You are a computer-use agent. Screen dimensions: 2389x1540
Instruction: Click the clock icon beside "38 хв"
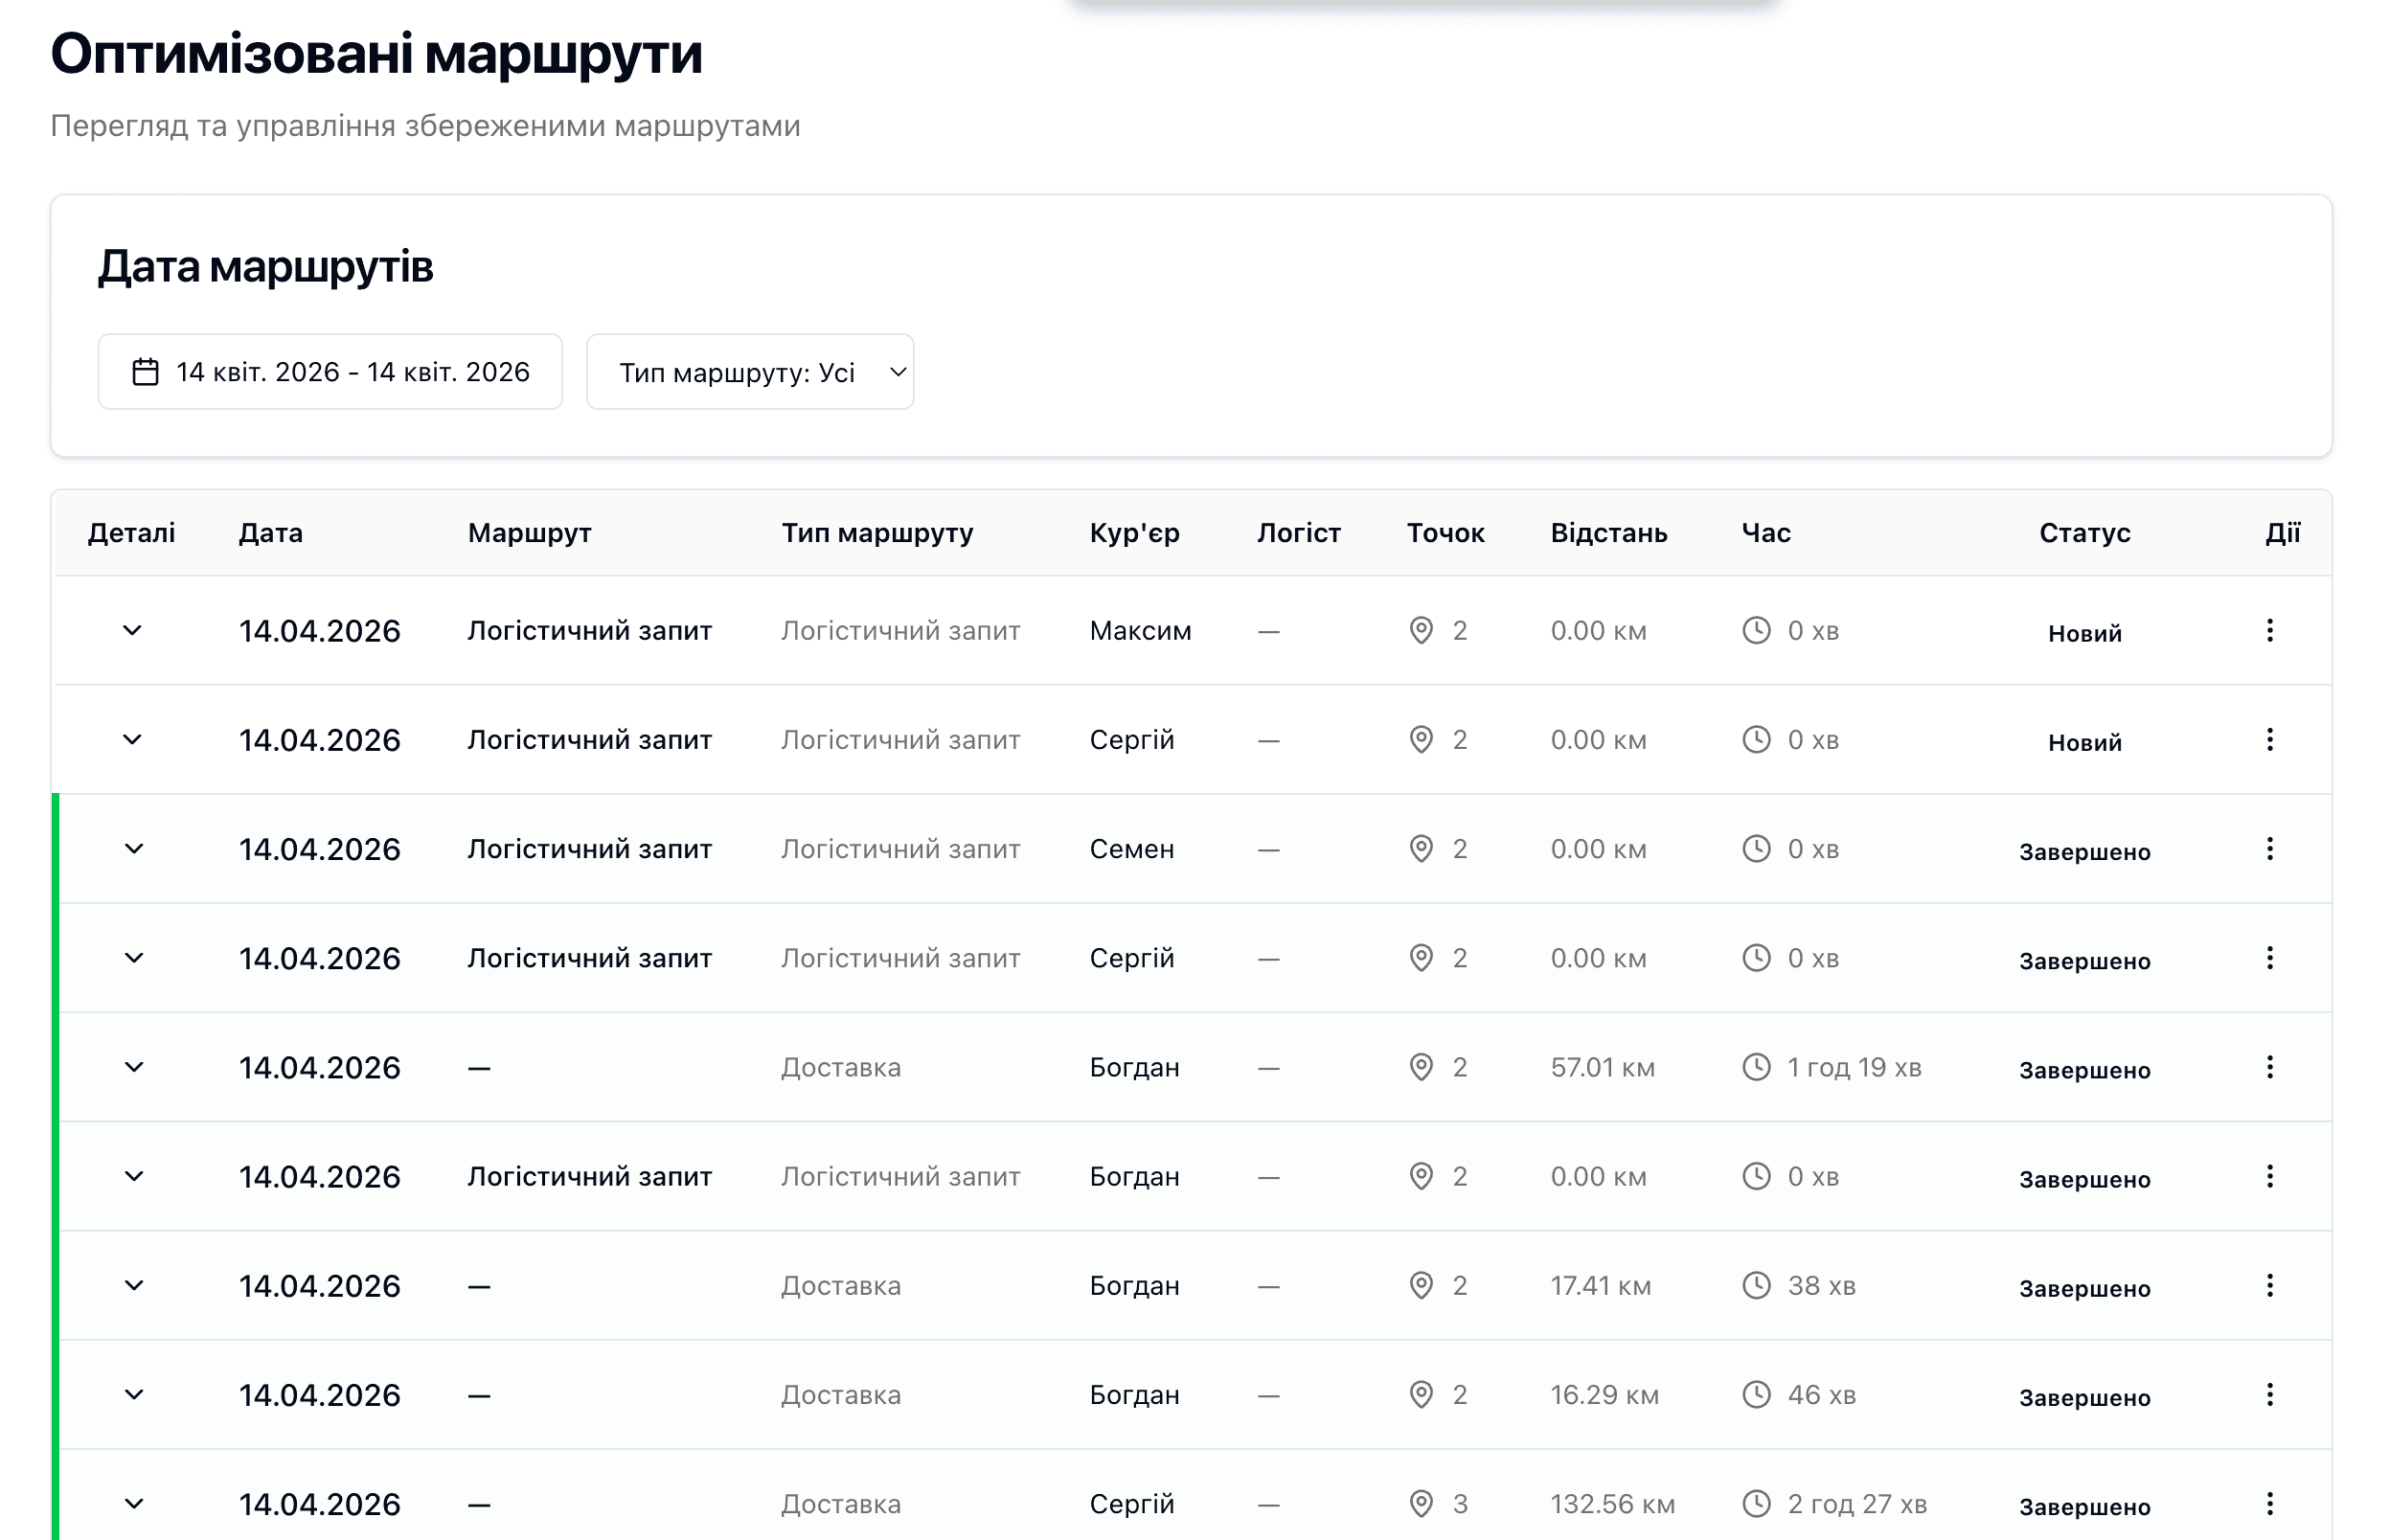[x=1756, y=1286]
